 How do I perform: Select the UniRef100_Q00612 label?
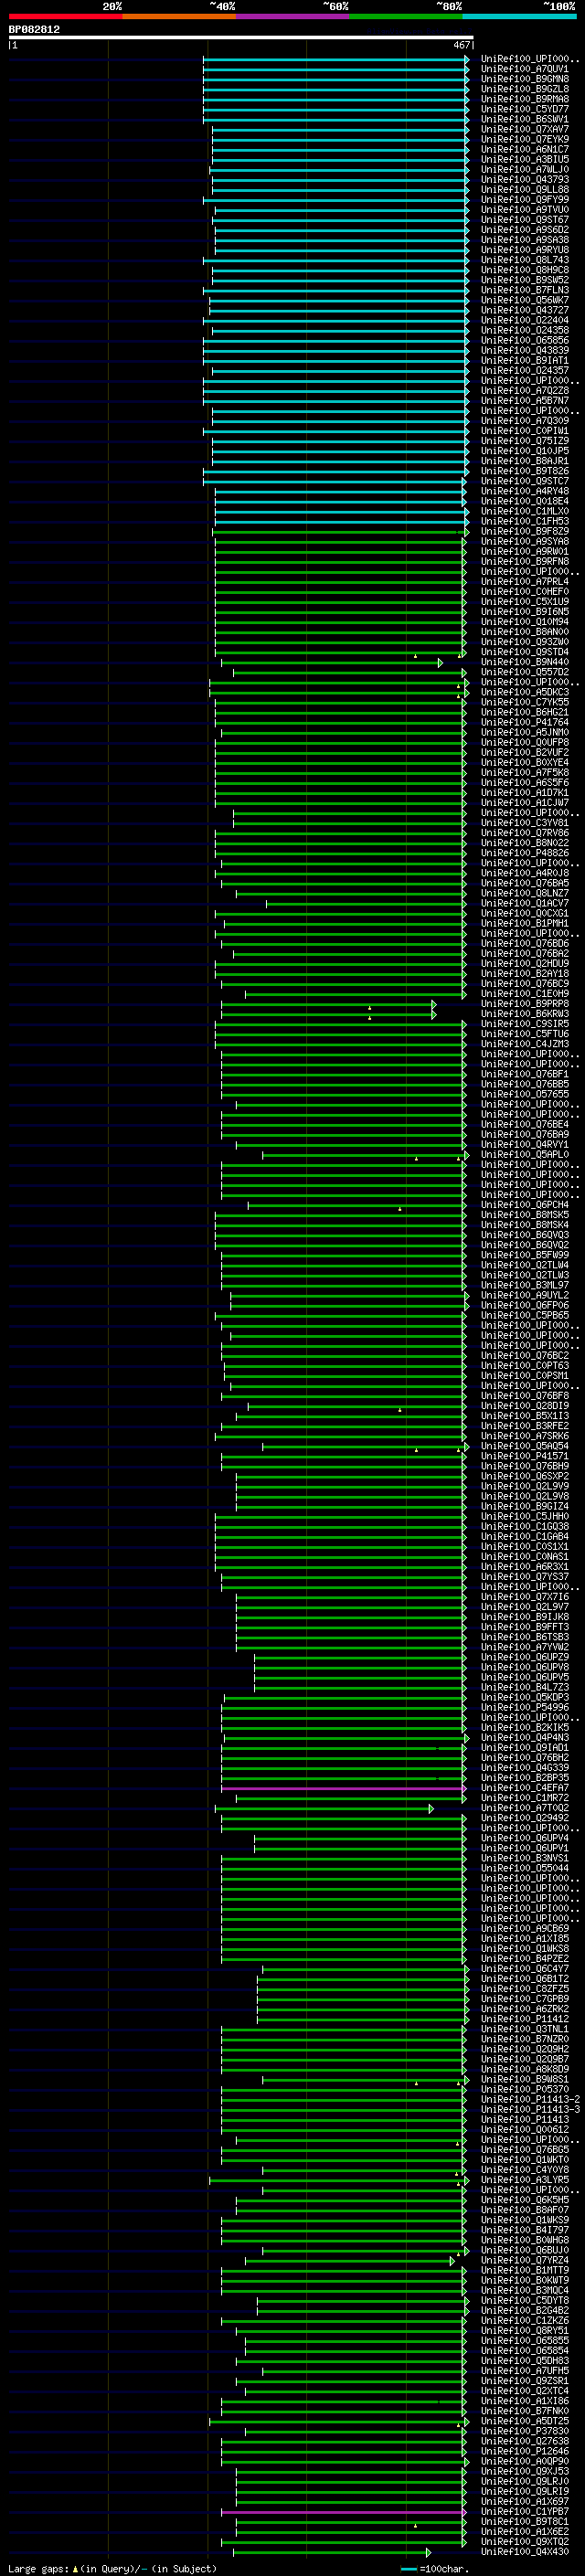(524, 2129)
